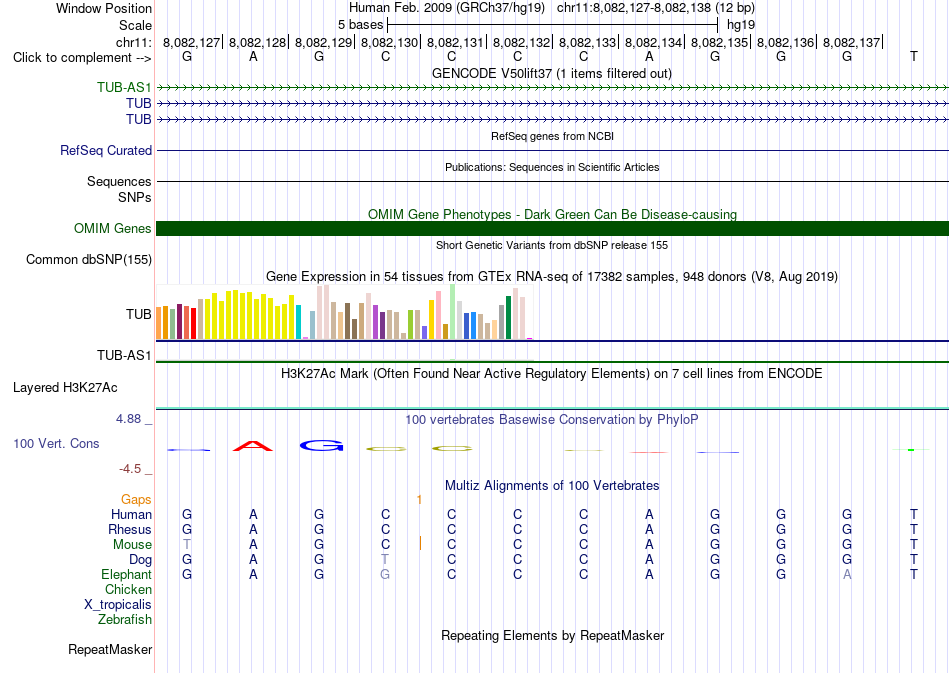Click the dark green OMIM Genes bar
The height and width of the screenshot is (673, 950).
coord(553,228)
